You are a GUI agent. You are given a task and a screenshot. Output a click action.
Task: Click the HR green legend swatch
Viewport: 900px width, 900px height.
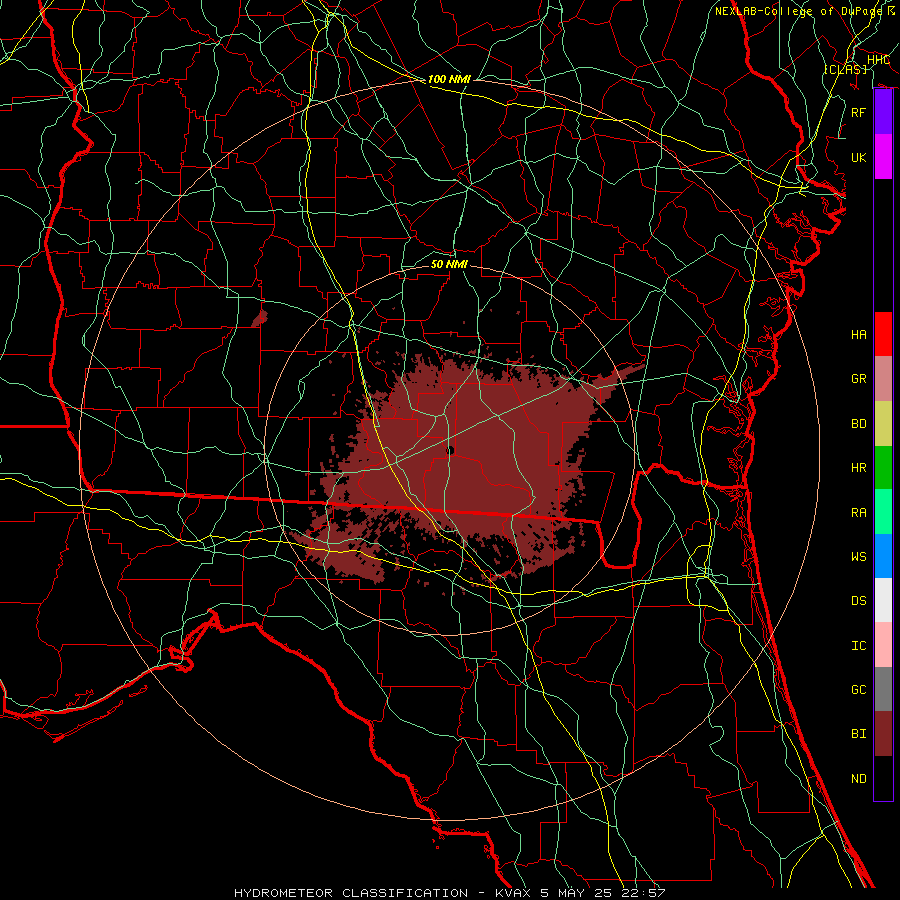[883, 468]
